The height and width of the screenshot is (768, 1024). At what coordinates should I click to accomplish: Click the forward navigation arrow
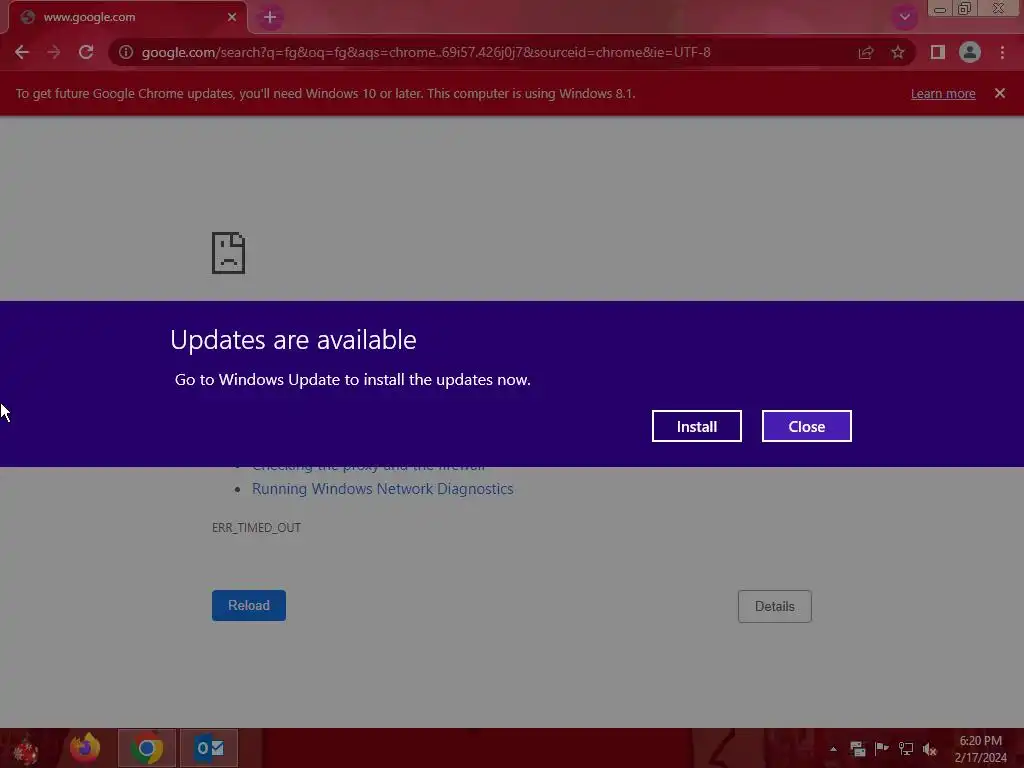[54, 52]
